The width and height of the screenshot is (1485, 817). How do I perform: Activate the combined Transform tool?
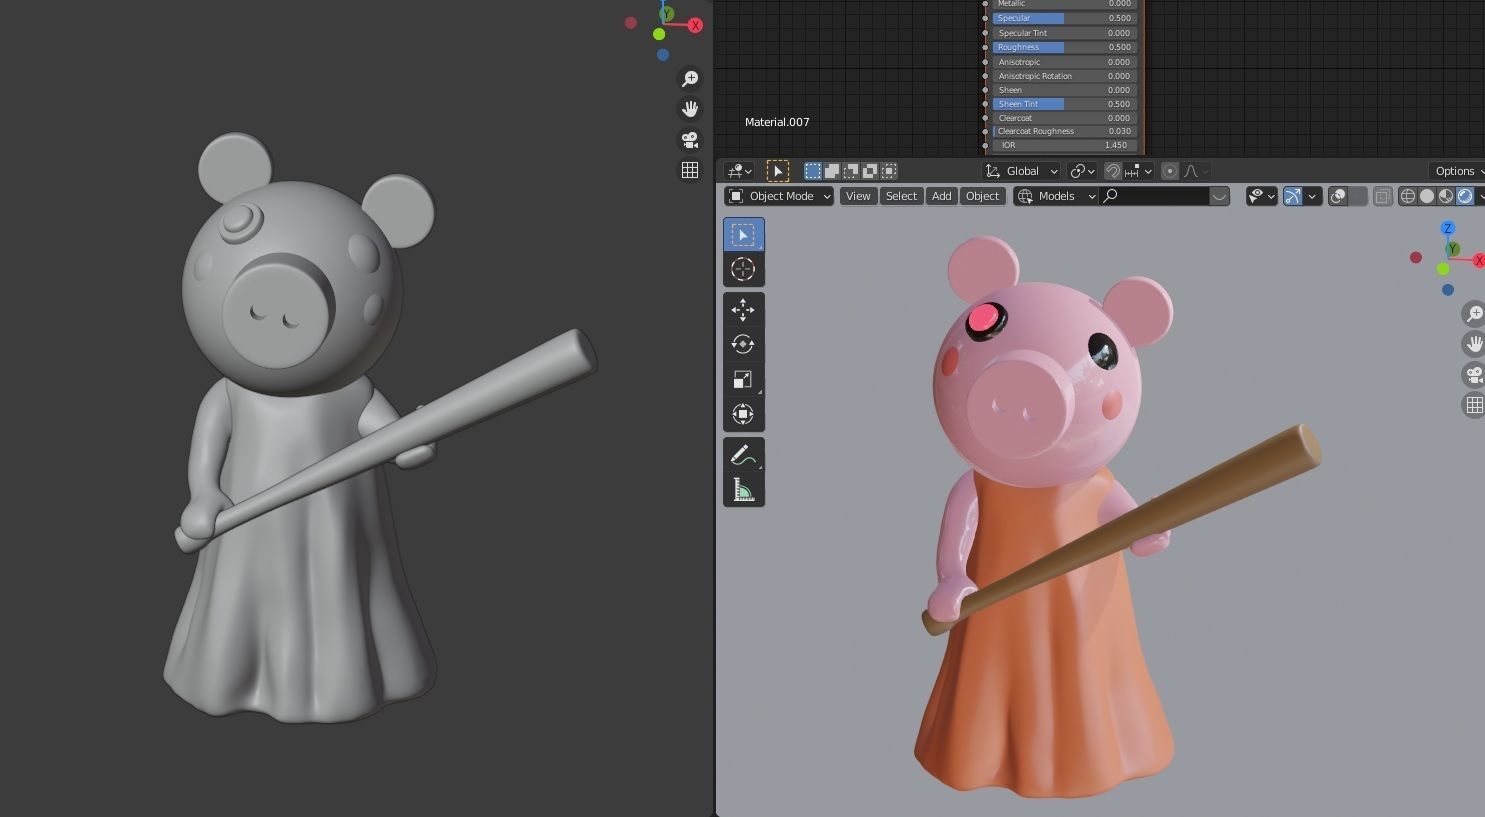pos(743,414)
